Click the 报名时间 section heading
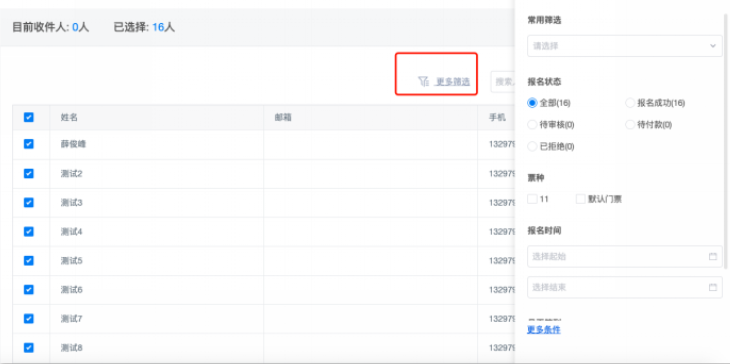The image size is (730, 364). (544, 230)
